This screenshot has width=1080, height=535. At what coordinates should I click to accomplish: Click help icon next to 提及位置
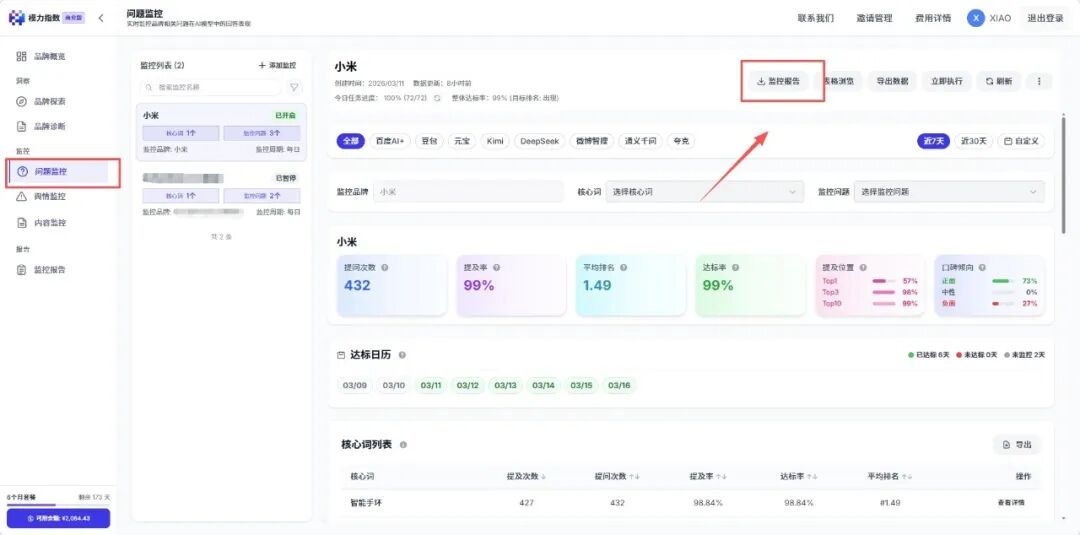863,267
